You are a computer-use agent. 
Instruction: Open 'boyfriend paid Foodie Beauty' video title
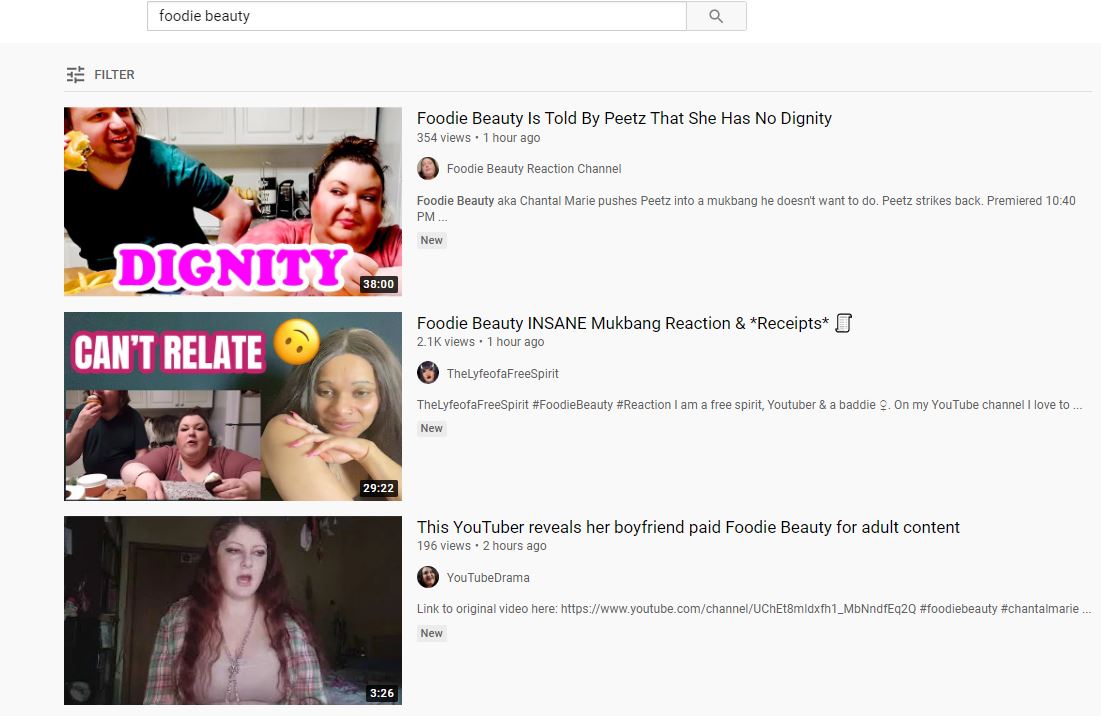point(688,527)
